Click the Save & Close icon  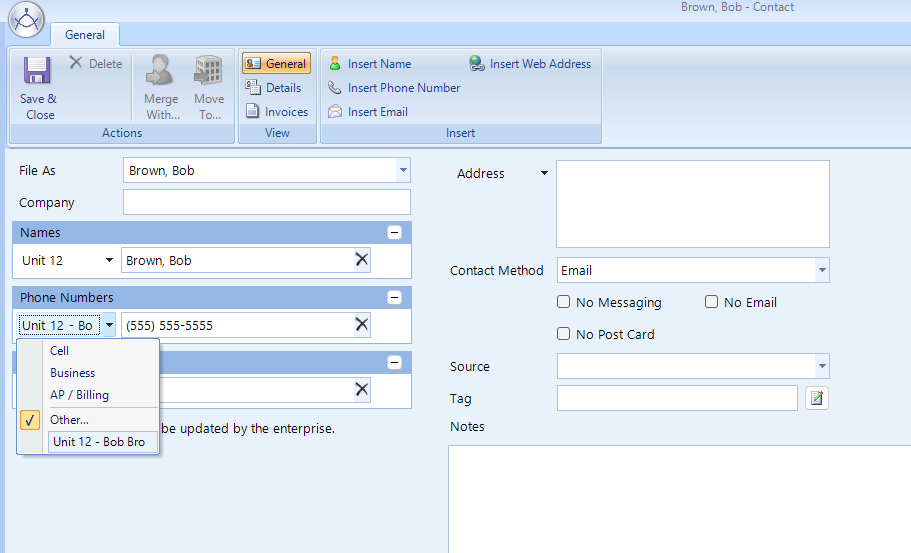click(x=38, y=72)
